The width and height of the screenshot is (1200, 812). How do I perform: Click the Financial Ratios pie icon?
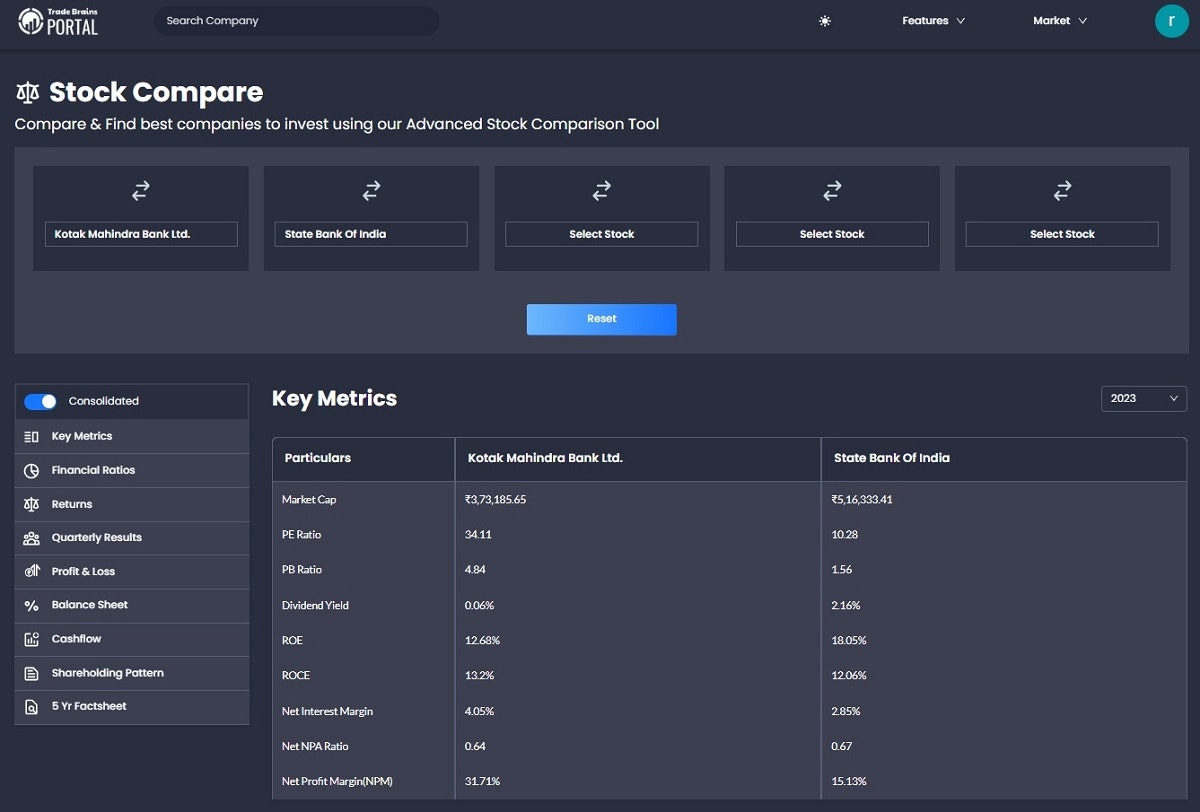tap(31, 471)
